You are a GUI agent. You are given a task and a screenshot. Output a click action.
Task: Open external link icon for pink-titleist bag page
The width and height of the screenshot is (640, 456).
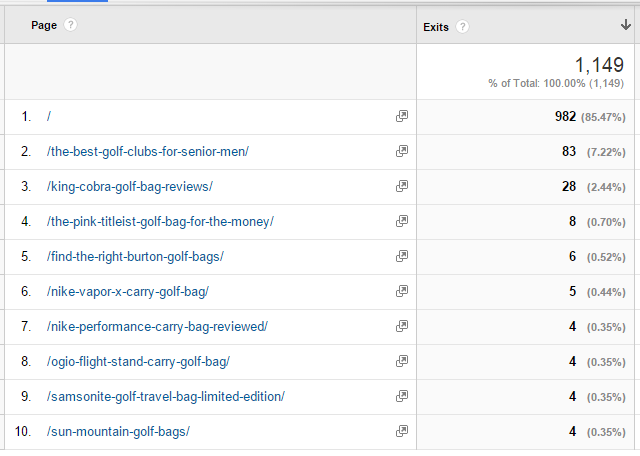pos(402,221)
